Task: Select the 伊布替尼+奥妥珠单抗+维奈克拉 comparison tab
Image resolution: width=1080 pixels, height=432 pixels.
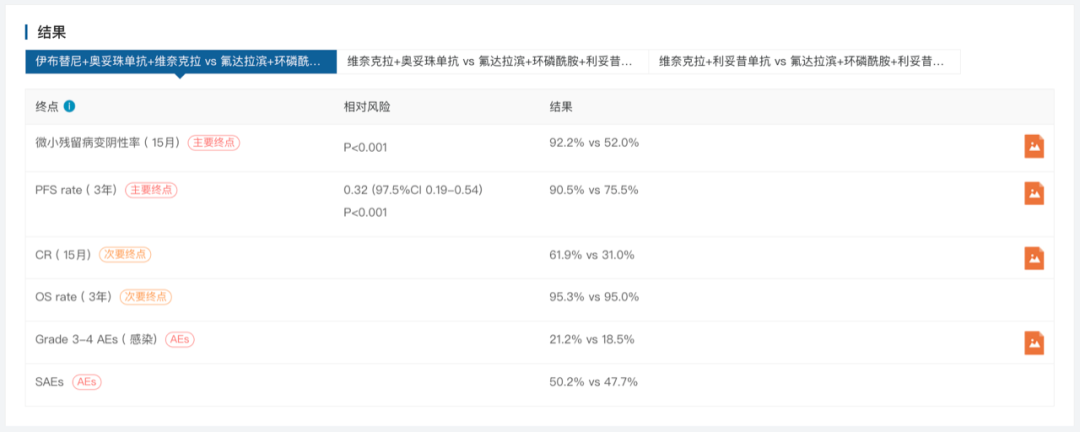Action: (x=180, y=62)
